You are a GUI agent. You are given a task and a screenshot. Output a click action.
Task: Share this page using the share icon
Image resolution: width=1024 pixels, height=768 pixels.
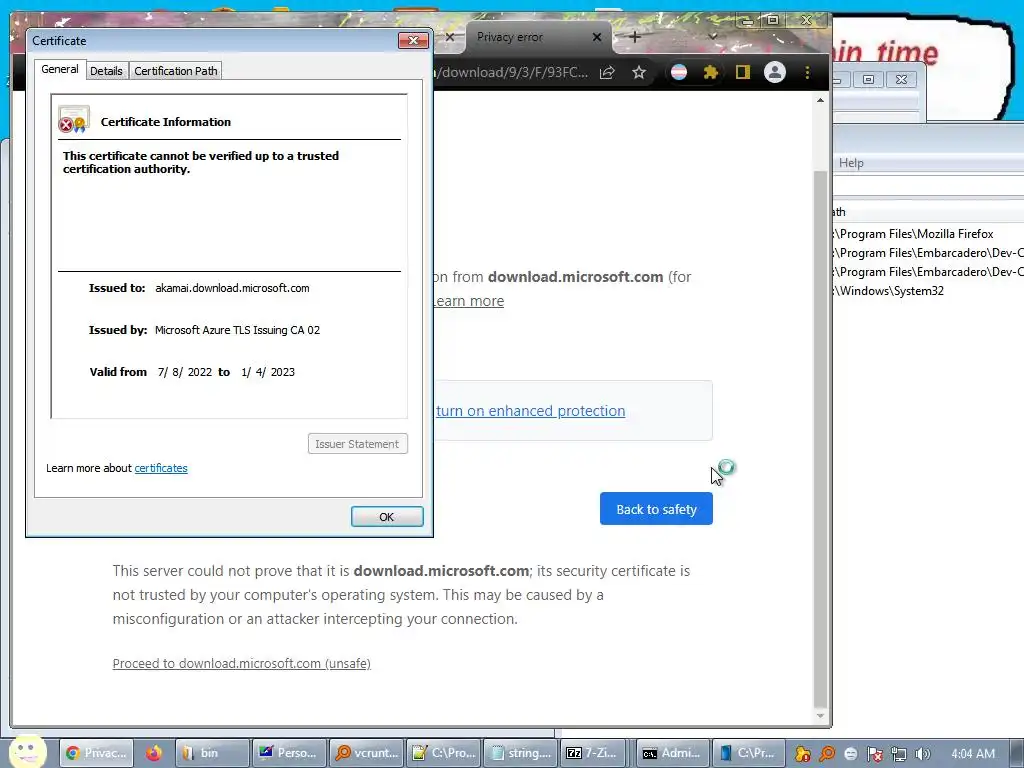pyautogui.click(x=607, y=72)
